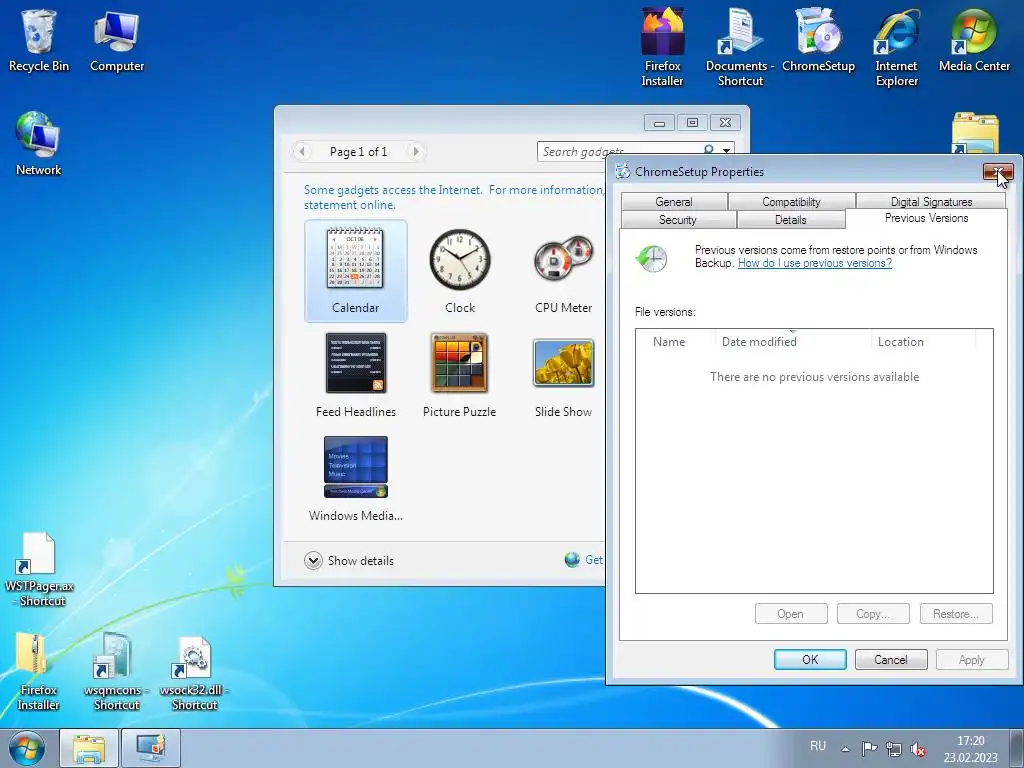Open the search gadgets dropdown arrow
Screen dimensions: 1024x768
tap(726, 152)
